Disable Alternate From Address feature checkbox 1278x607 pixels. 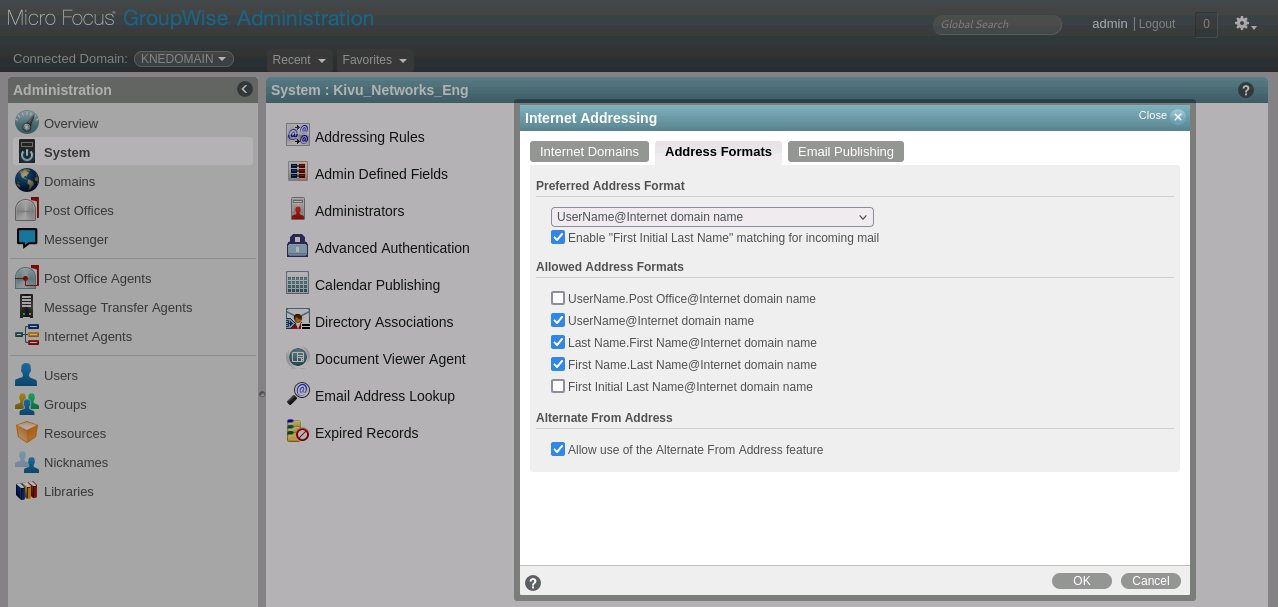[x=558, y=449]
